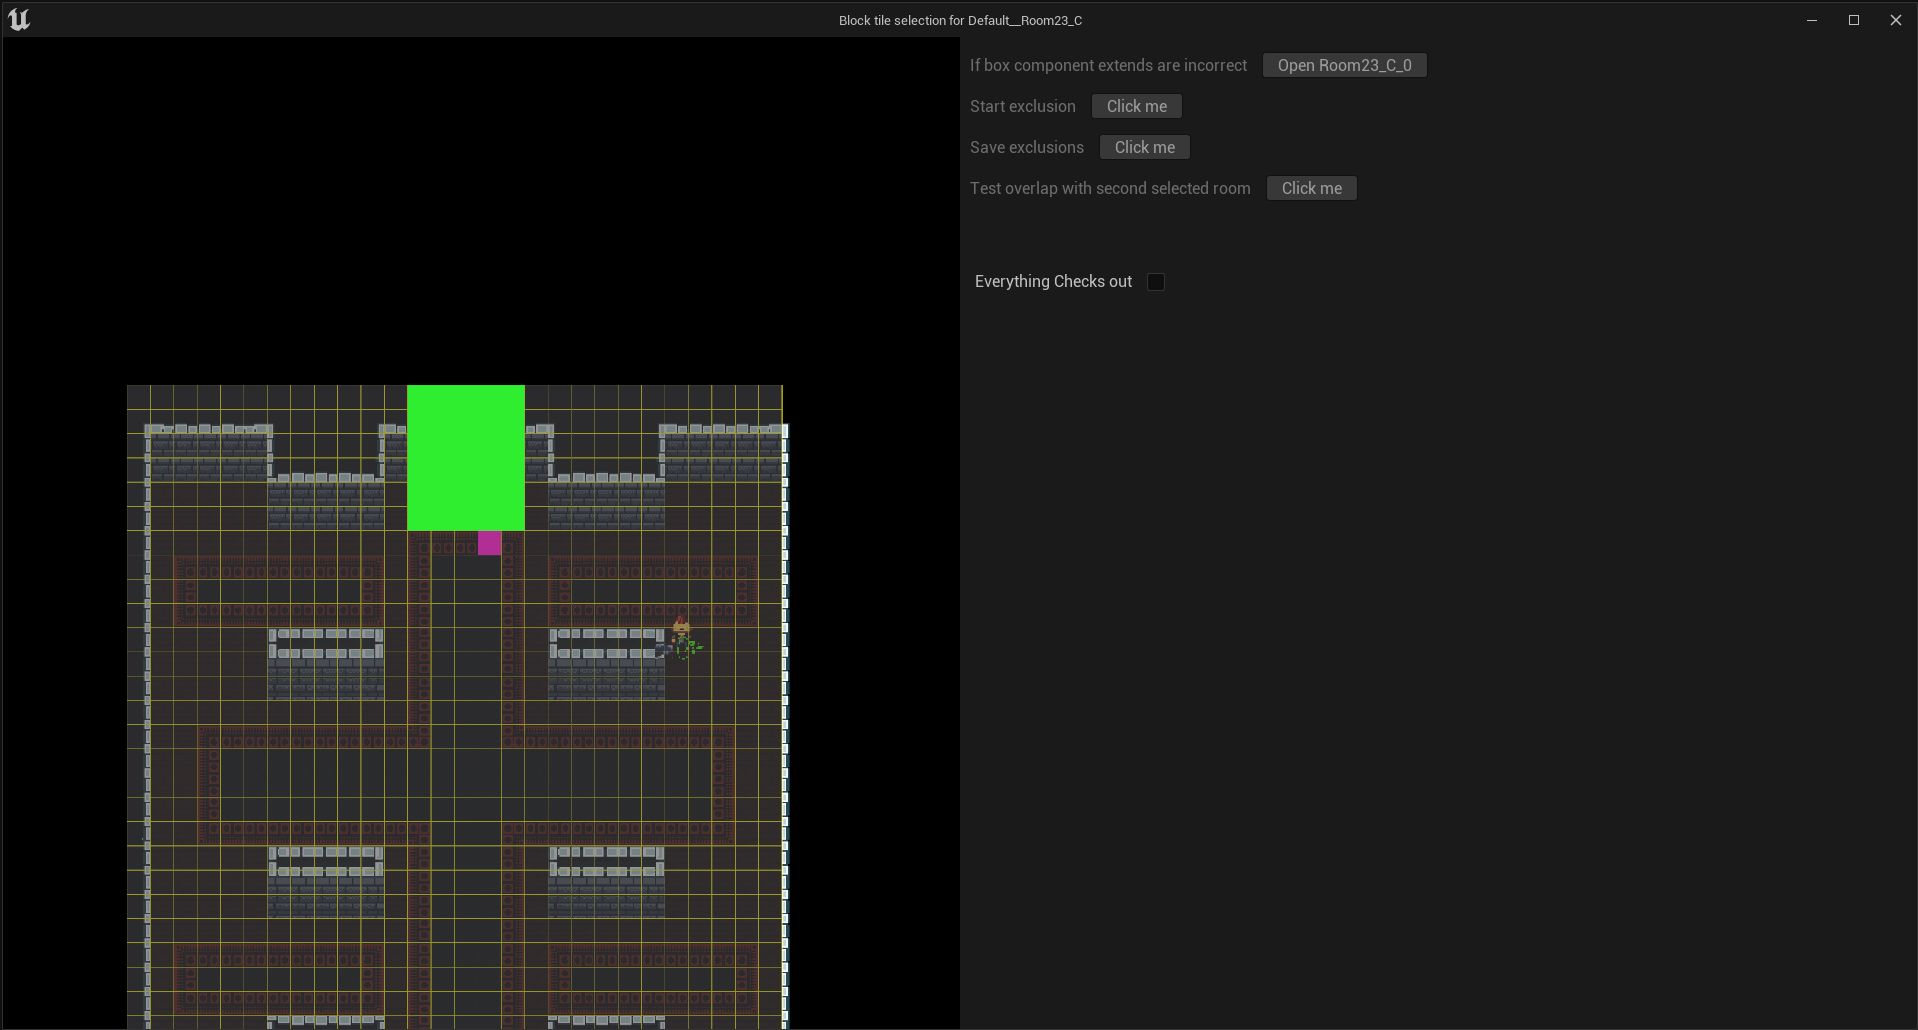Click the wide red-outlined central rectangle area
The image size is (1918, 1030).
click(465, 785)
